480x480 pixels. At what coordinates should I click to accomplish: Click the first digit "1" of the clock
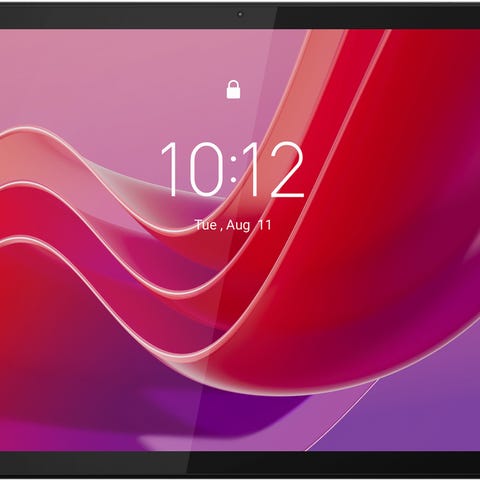pyautogui.click(x=170, y=169)
